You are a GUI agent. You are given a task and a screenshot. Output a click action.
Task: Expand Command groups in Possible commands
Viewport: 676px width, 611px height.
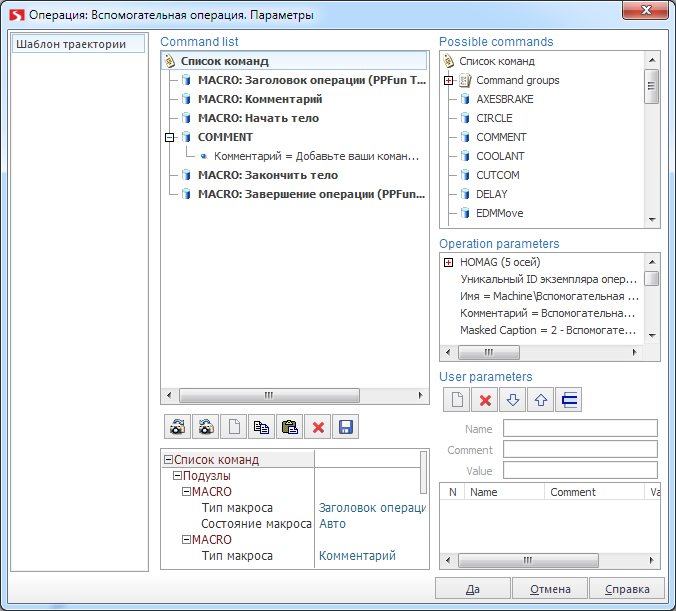coord(448,80)
